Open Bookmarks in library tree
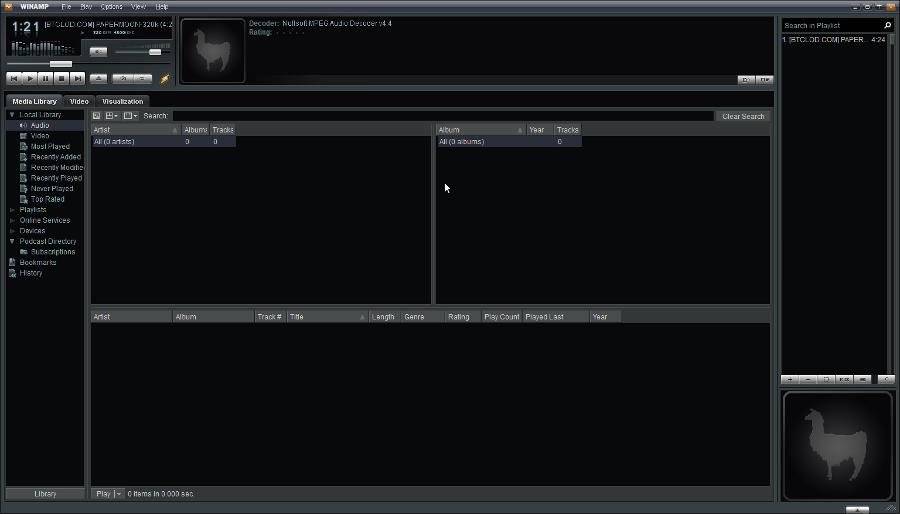 pyautogui.click(x=37, y=262)
